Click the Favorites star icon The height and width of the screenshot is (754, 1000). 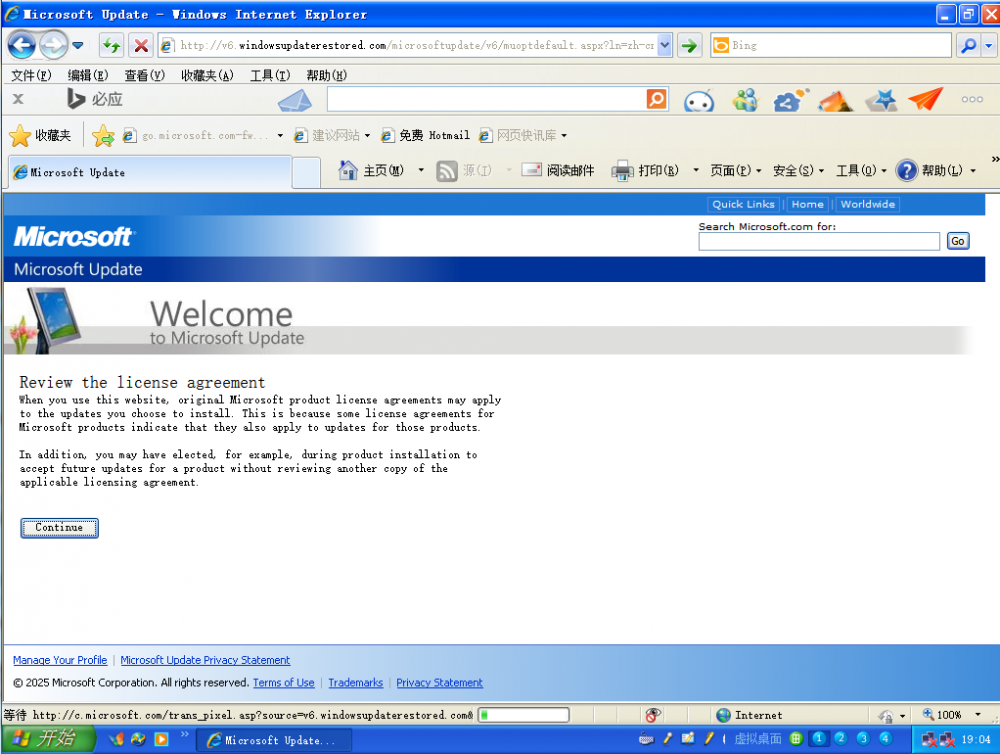tap(20, 136)
